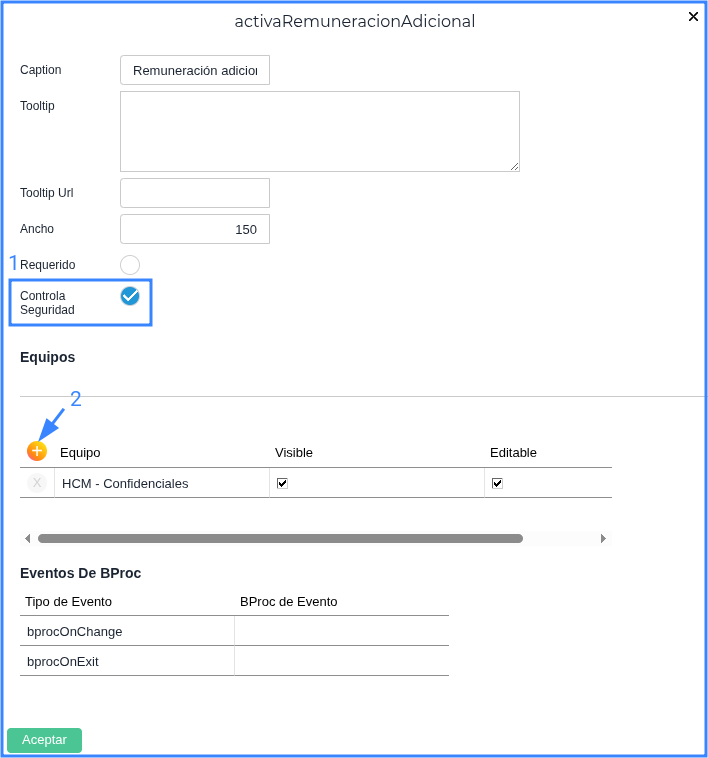Select the Ancho width field
The width and height of the screenshot is (708, 758).
195,229
